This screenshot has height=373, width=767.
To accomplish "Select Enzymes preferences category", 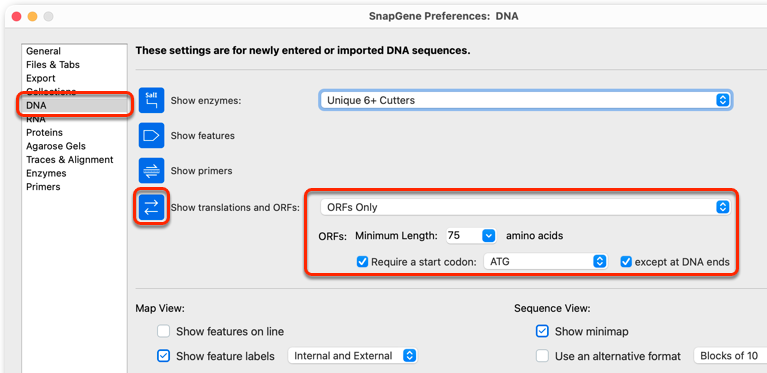I will click(74, 174).
